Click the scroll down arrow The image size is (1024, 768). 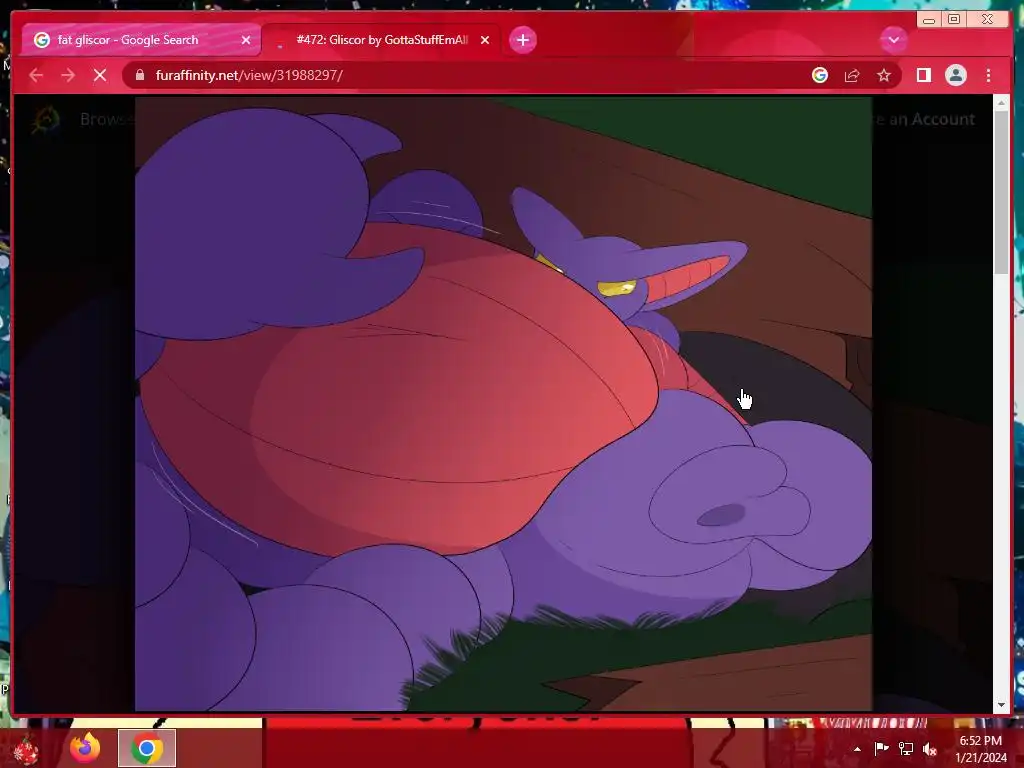(x=1001, y=706)
